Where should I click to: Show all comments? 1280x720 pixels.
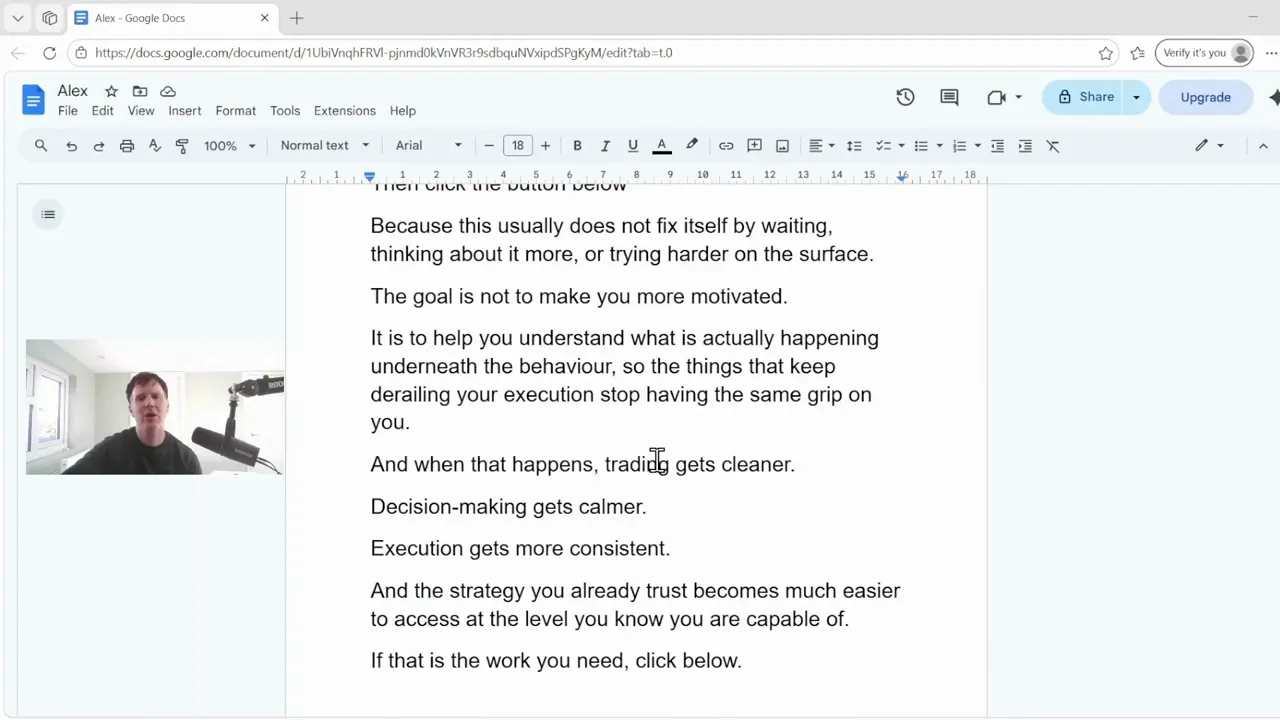(949, 97)
